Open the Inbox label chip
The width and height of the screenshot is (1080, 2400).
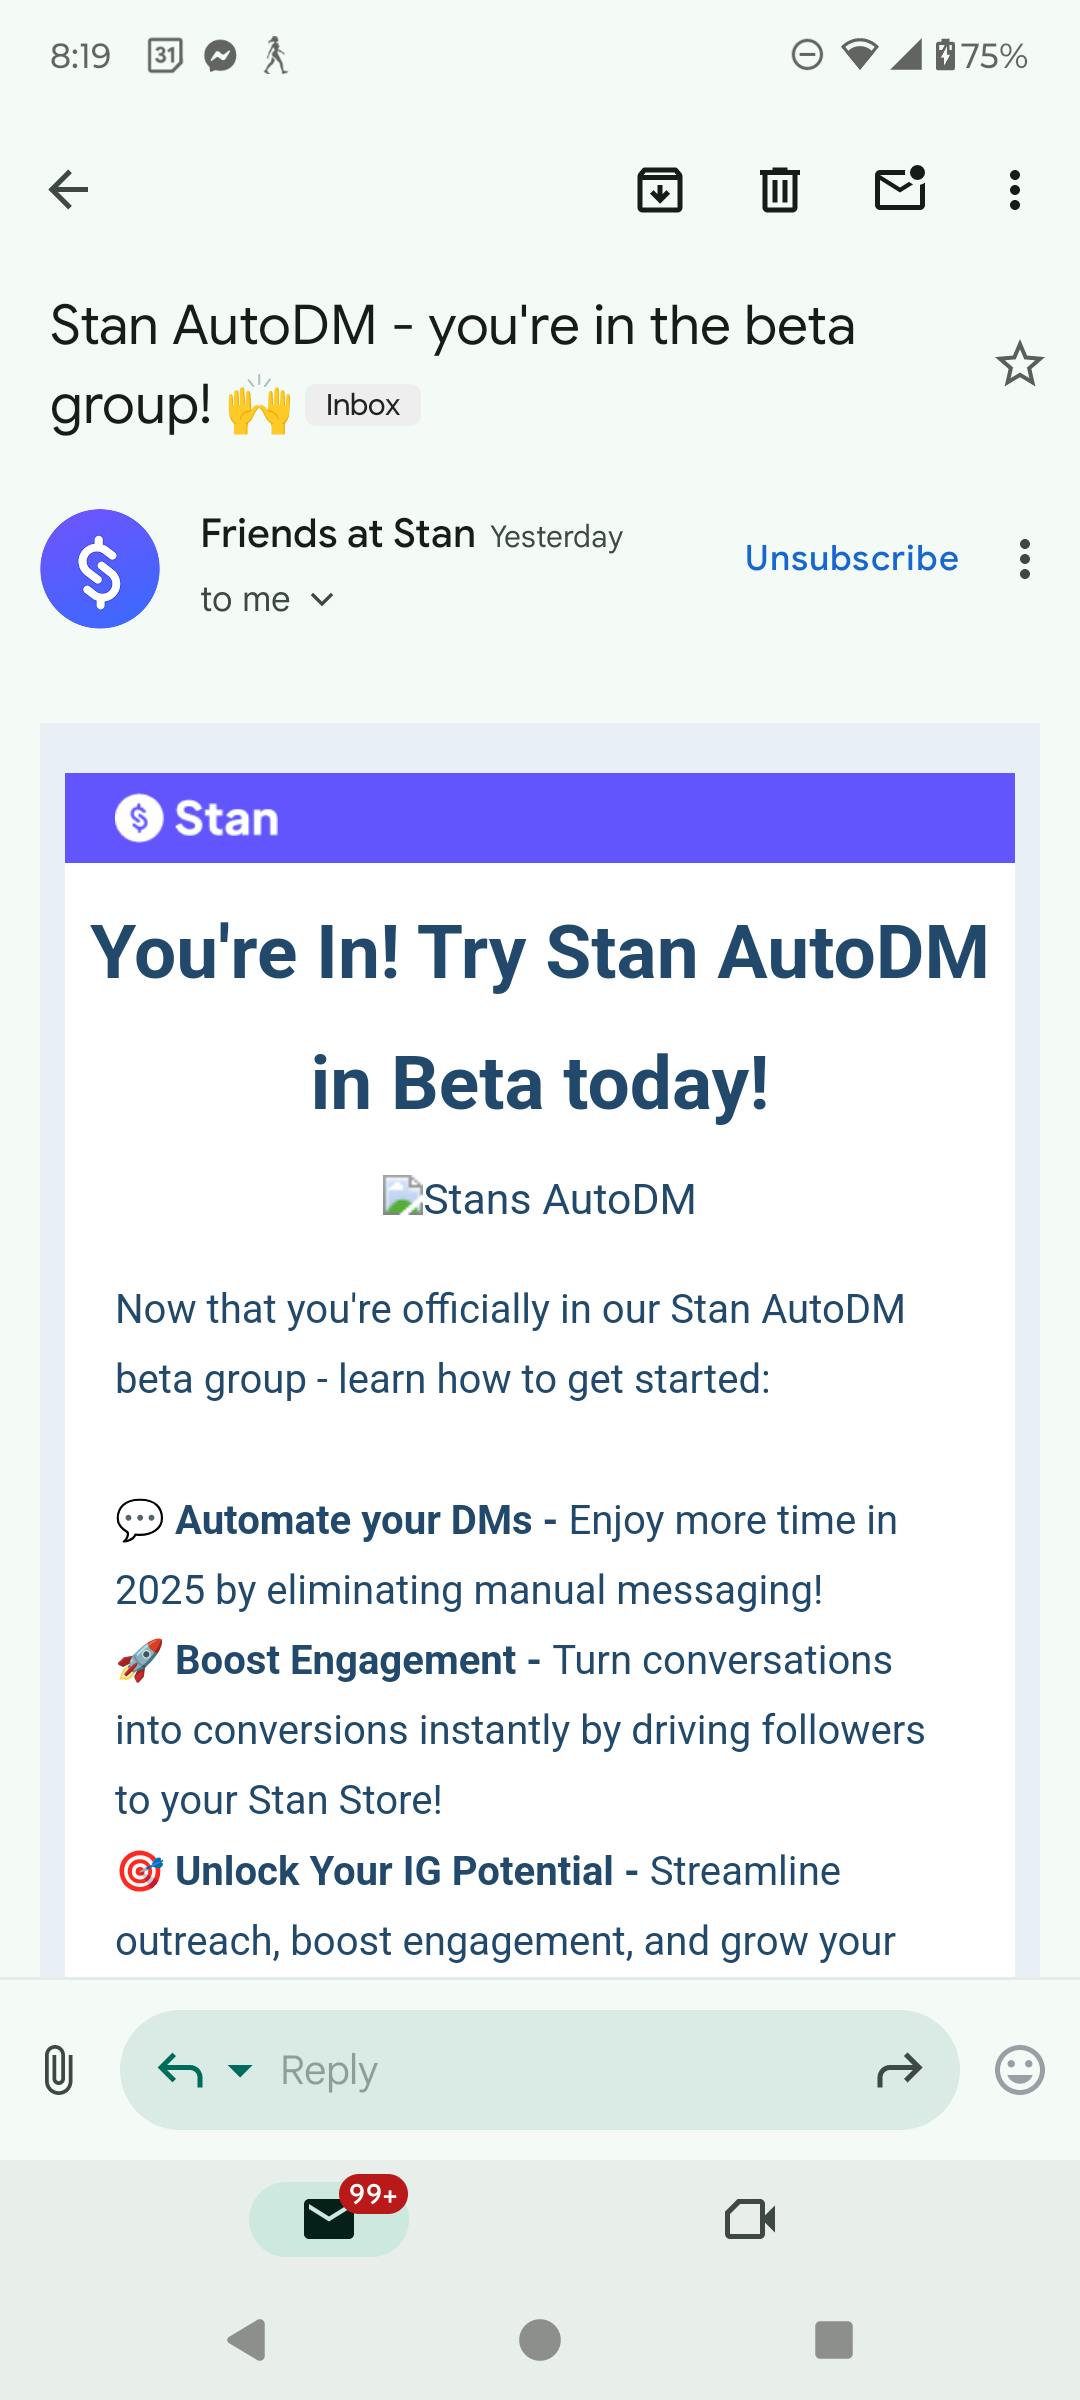(x=362, y=405)
